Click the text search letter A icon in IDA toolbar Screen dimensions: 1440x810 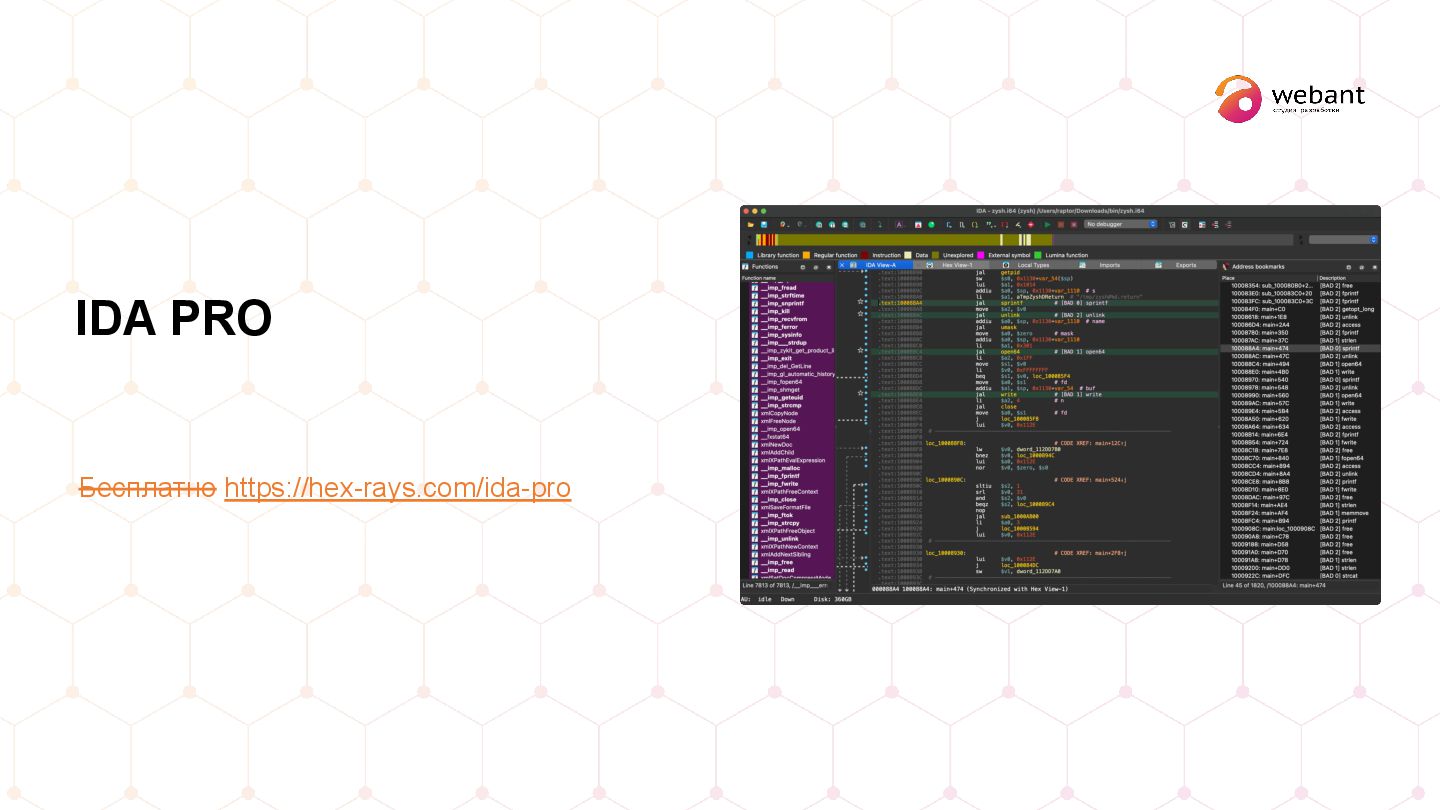point(899,225)
